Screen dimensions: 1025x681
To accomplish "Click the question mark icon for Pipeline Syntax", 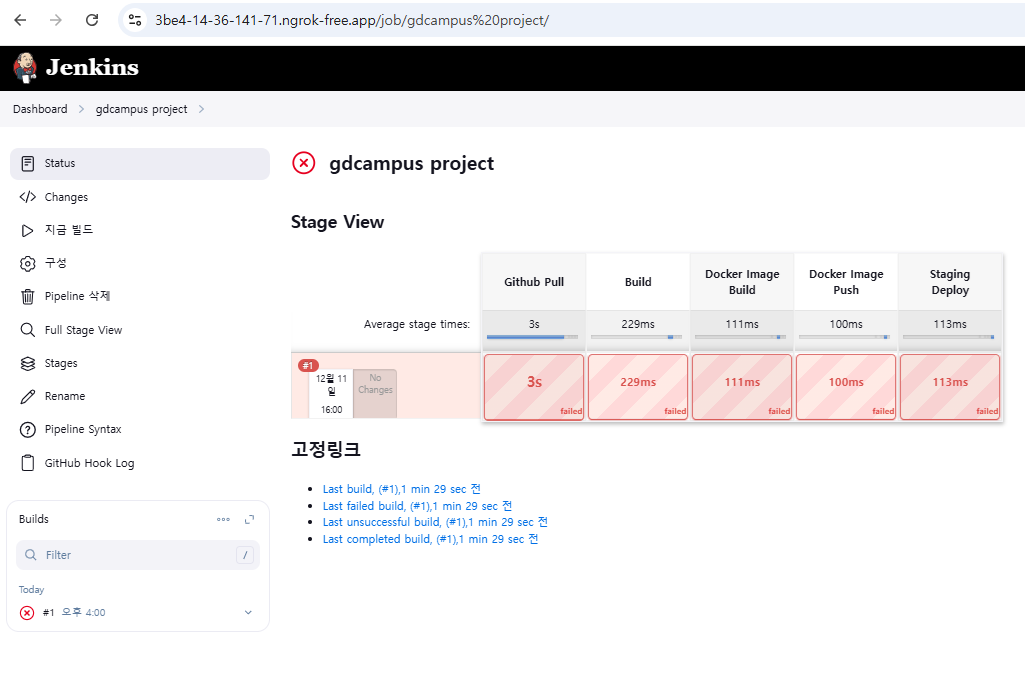I will [x=27, y=429].
